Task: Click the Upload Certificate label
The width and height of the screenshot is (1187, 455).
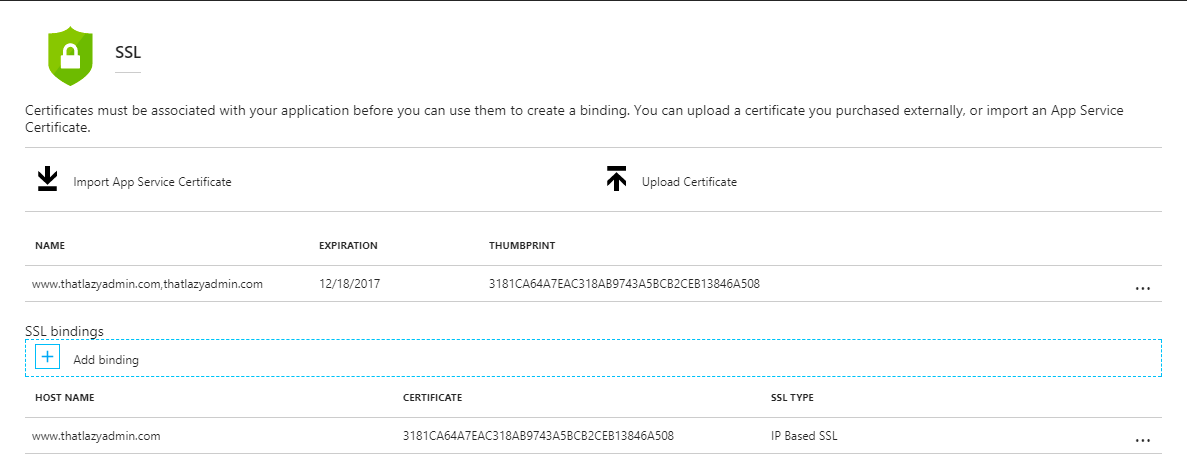Action: tap(689, 182)
